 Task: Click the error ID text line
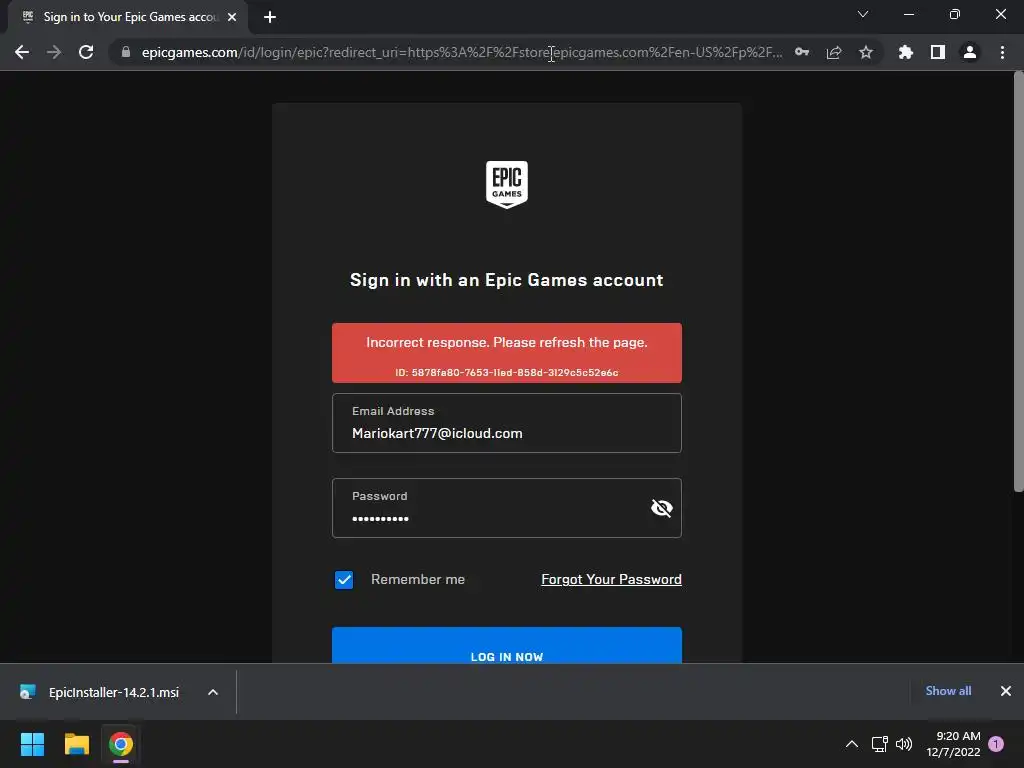click(x=507, y=372)
